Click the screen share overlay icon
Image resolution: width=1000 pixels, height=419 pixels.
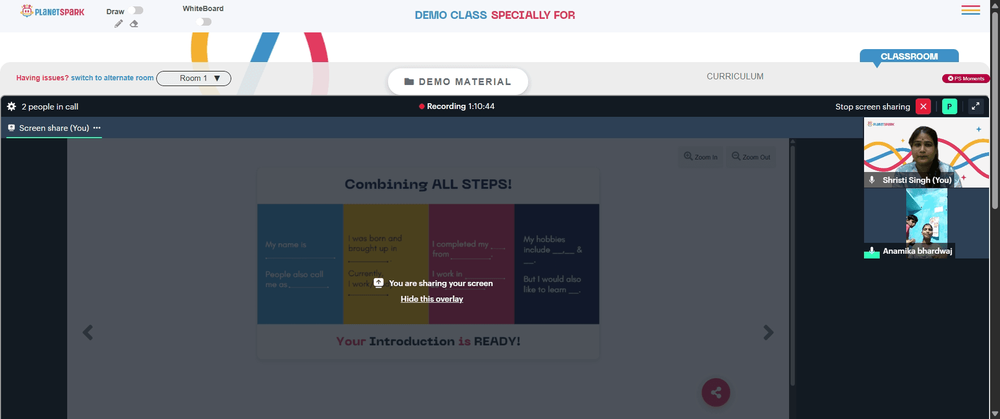coord(378,283)
